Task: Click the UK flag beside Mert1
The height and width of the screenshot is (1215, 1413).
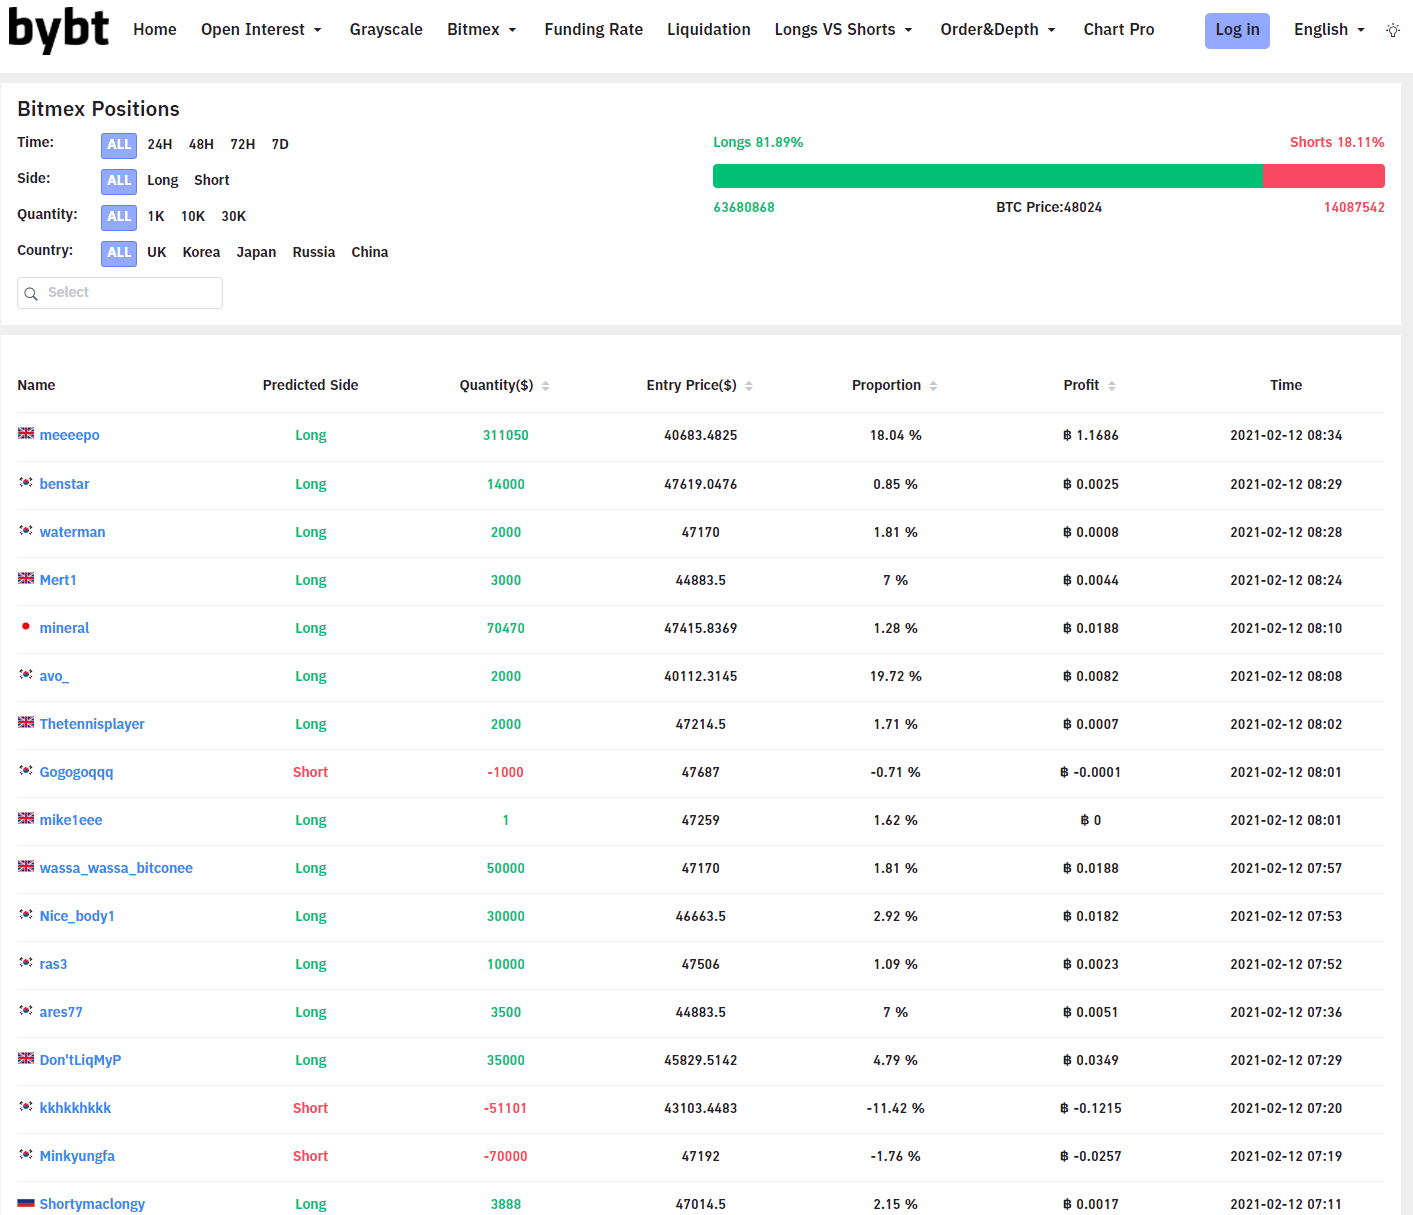Action: click(26, 578)
